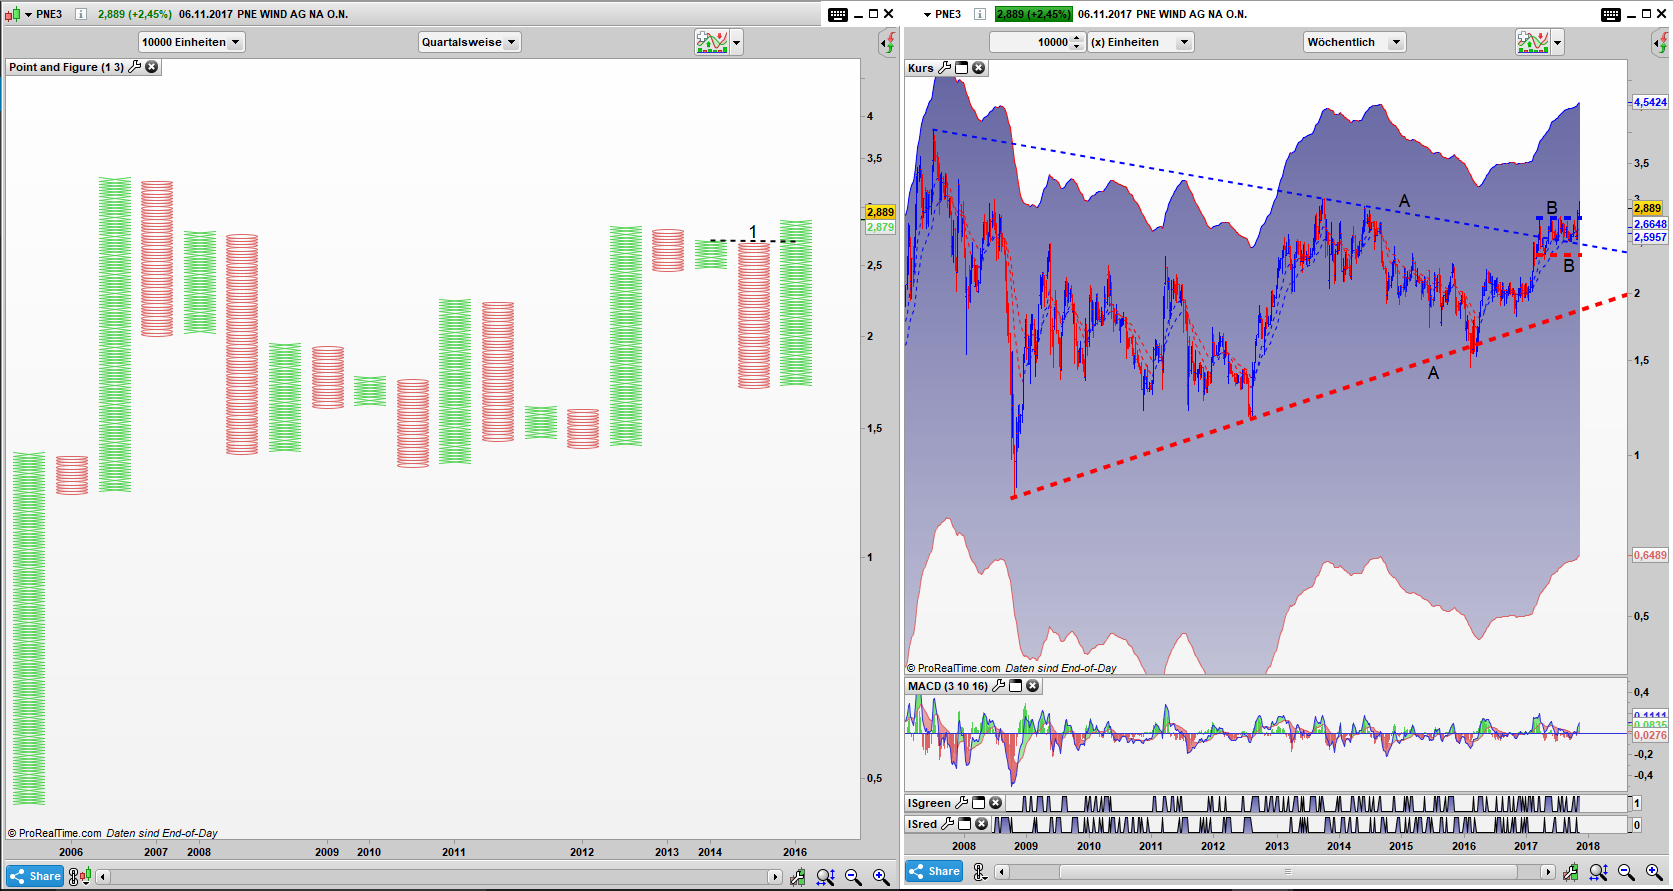Open '(x) Einheiten' dropdown in right chart
The width and height of the screenshot is (1673, 891).
click(1140, 42)
